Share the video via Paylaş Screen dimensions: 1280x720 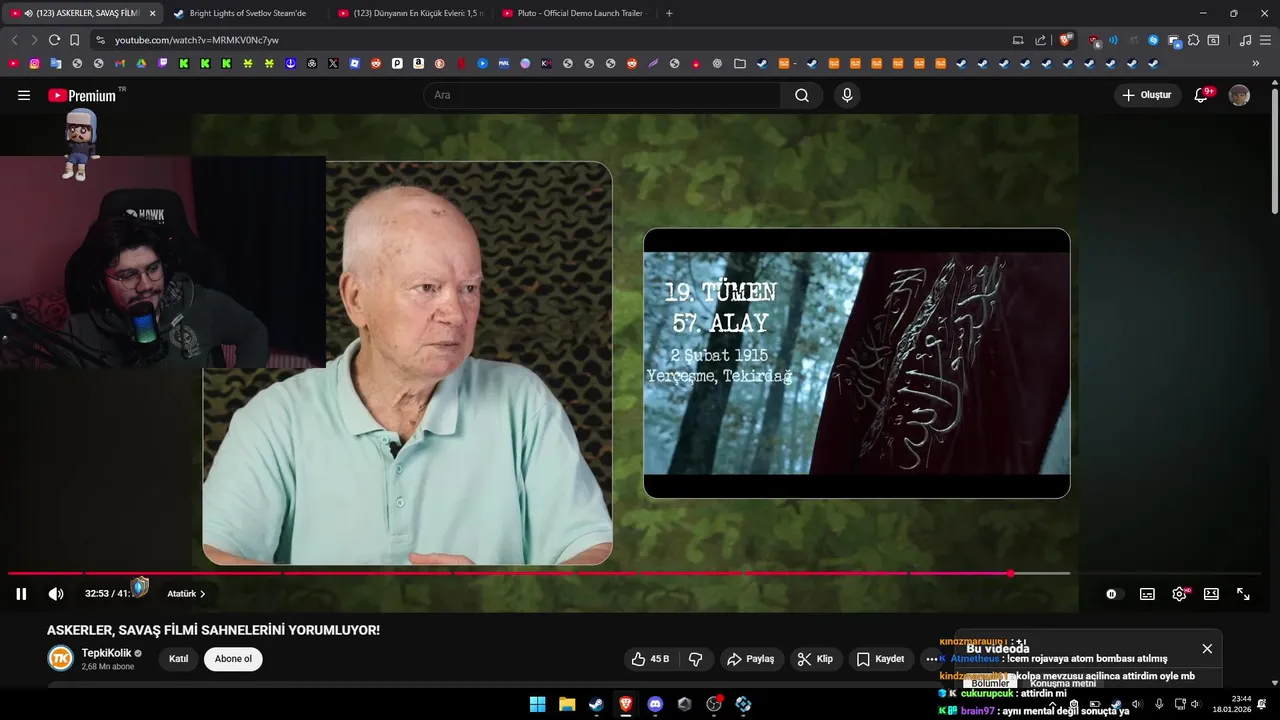(751, 659)
